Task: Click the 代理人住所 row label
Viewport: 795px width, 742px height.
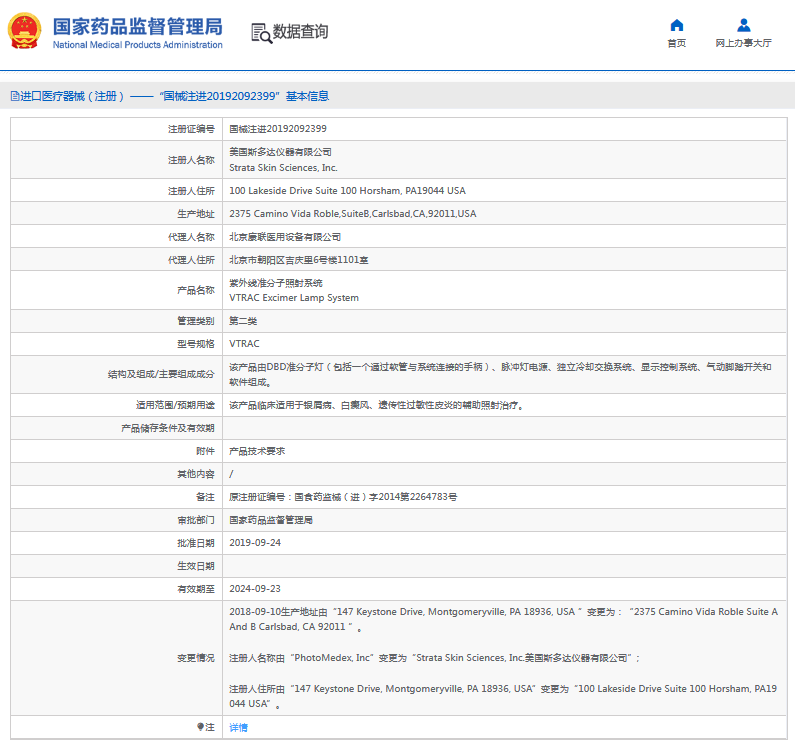Action: (191, 260)
